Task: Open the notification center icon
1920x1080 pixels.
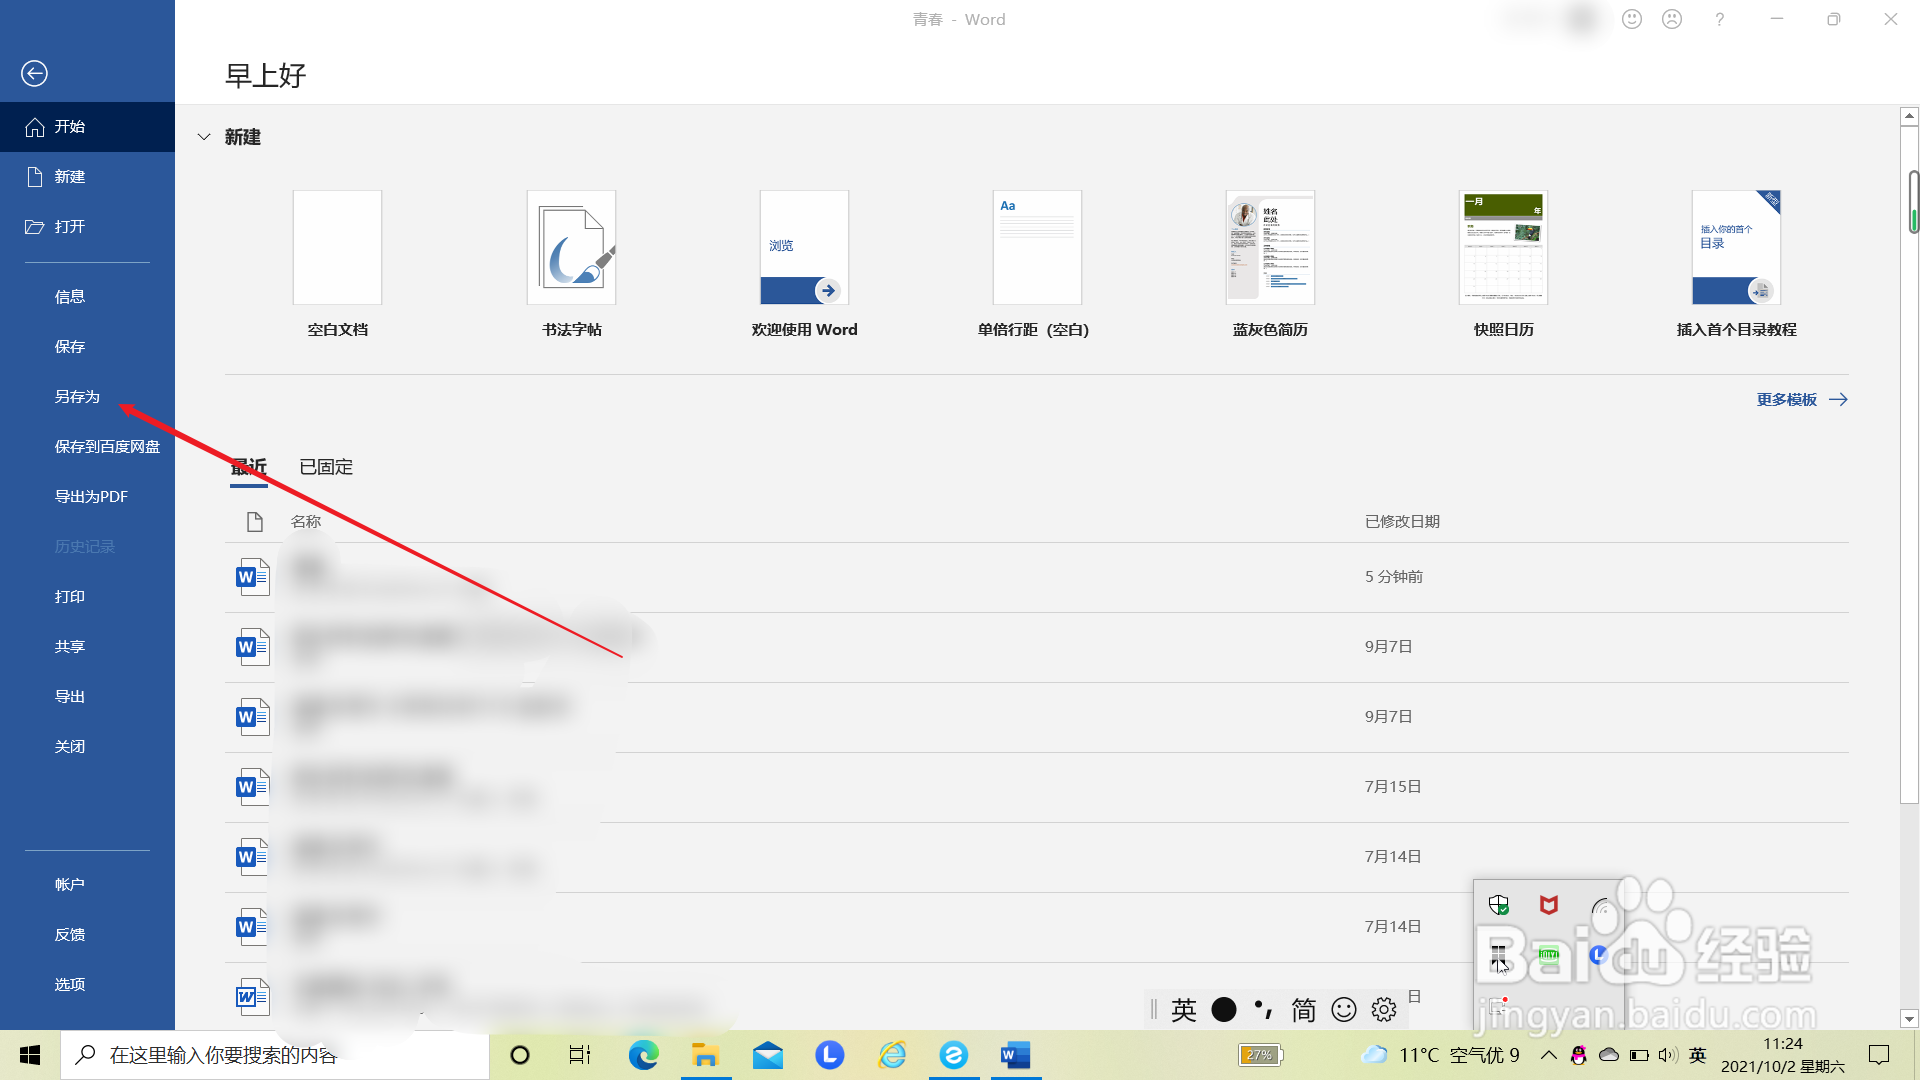Action: 1879,1055
